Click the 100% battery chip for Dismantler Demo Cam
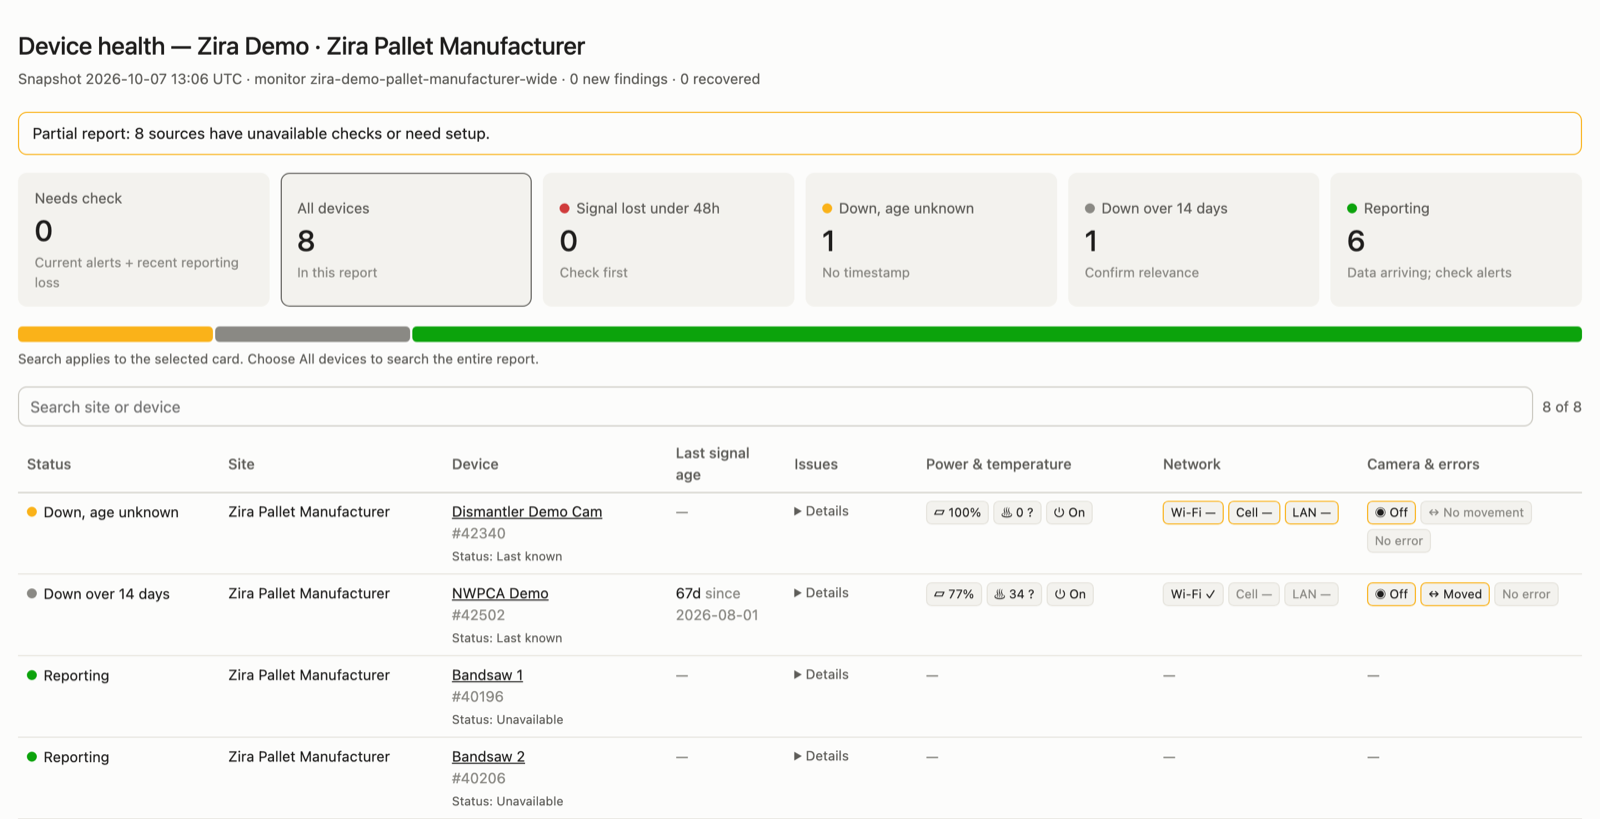The height and width of the screenshot is (819, 1600). [x=957, y=513]
